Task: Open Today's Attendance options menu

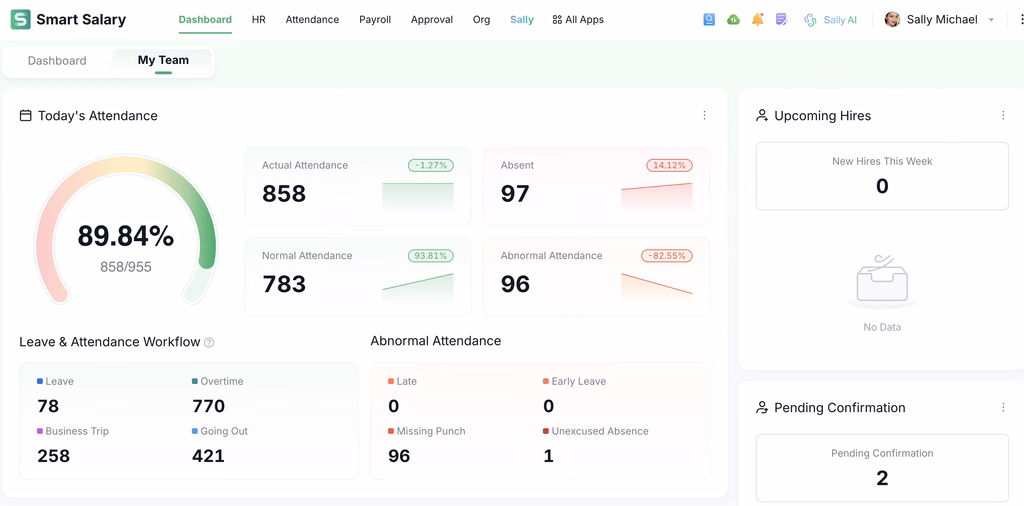Action: tap(704, 116)
